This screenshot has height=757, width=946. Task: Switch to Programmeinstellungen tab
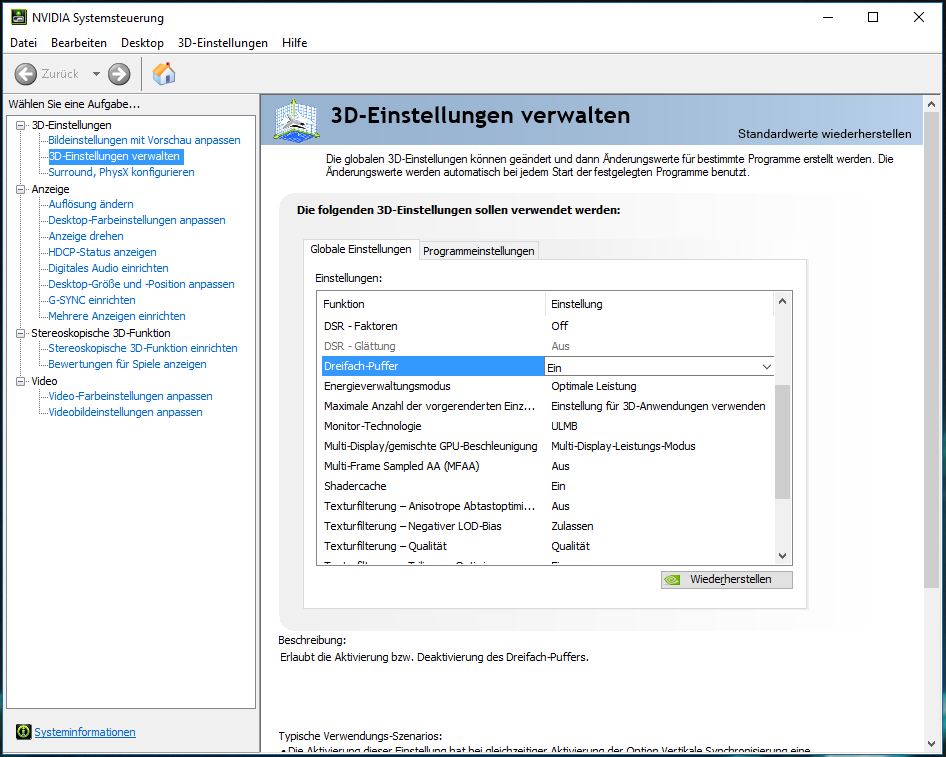[478, 251]
